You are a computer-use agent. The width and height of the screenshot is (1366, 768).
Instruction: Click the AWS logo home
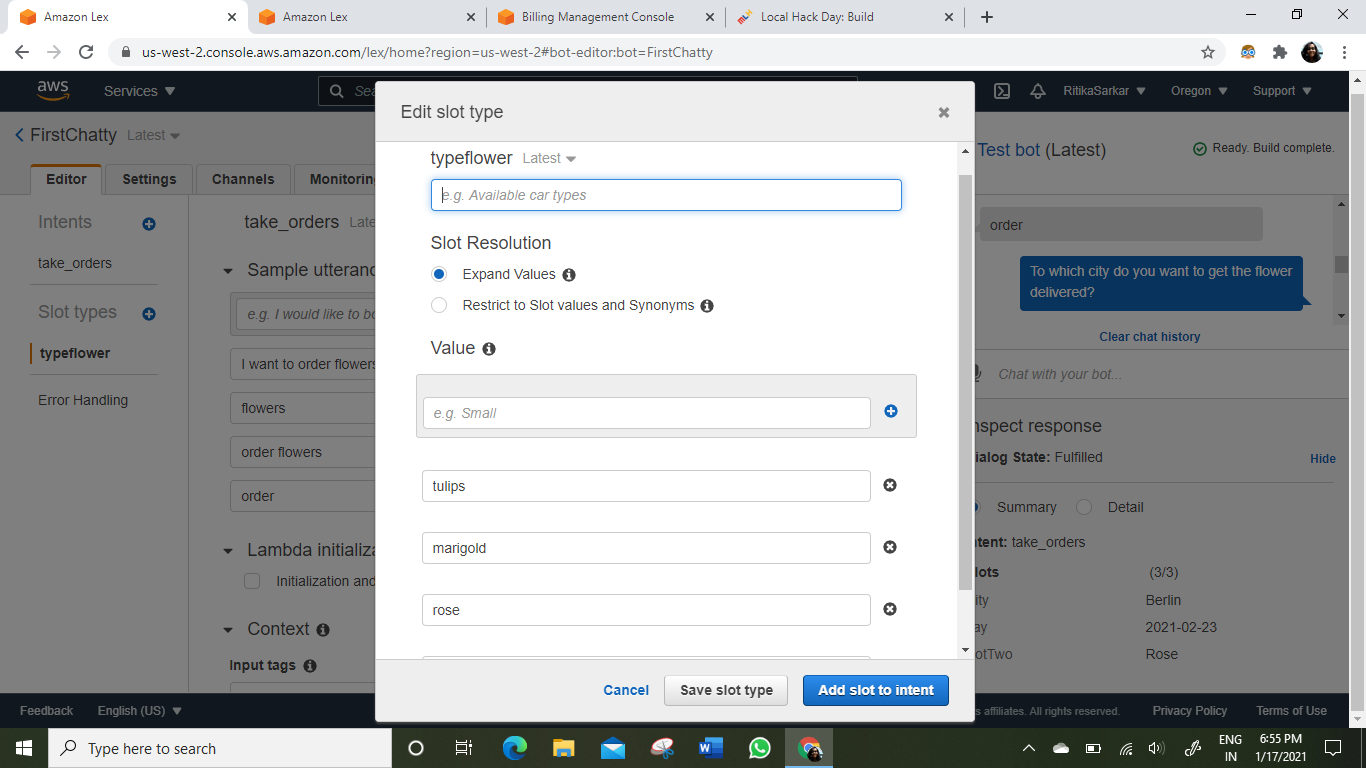coord(53,90)
